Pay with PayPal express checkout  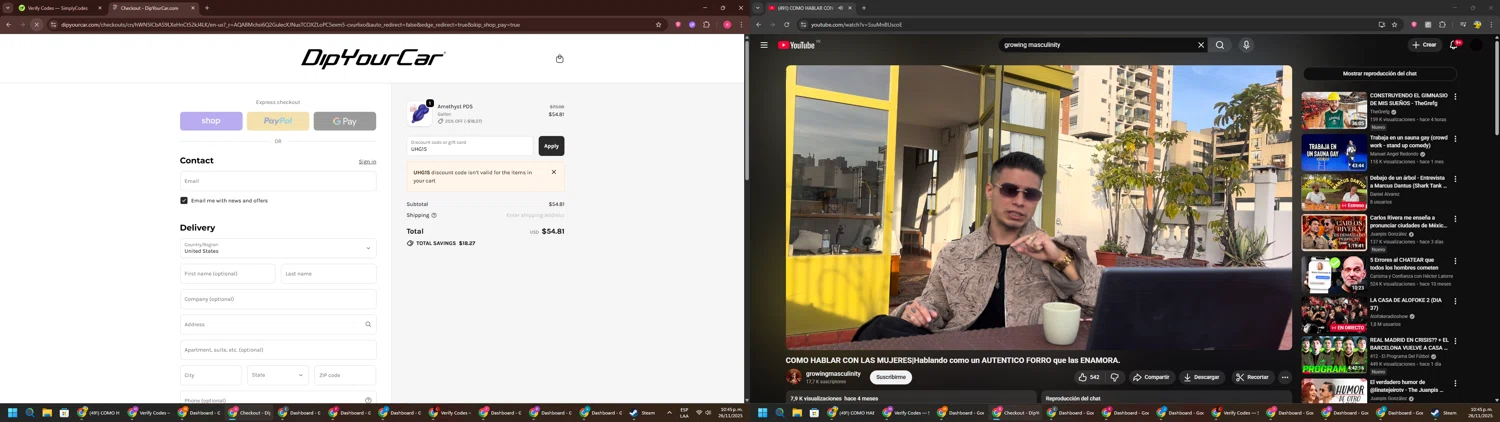pyautogui.click(x=278, y=121)
